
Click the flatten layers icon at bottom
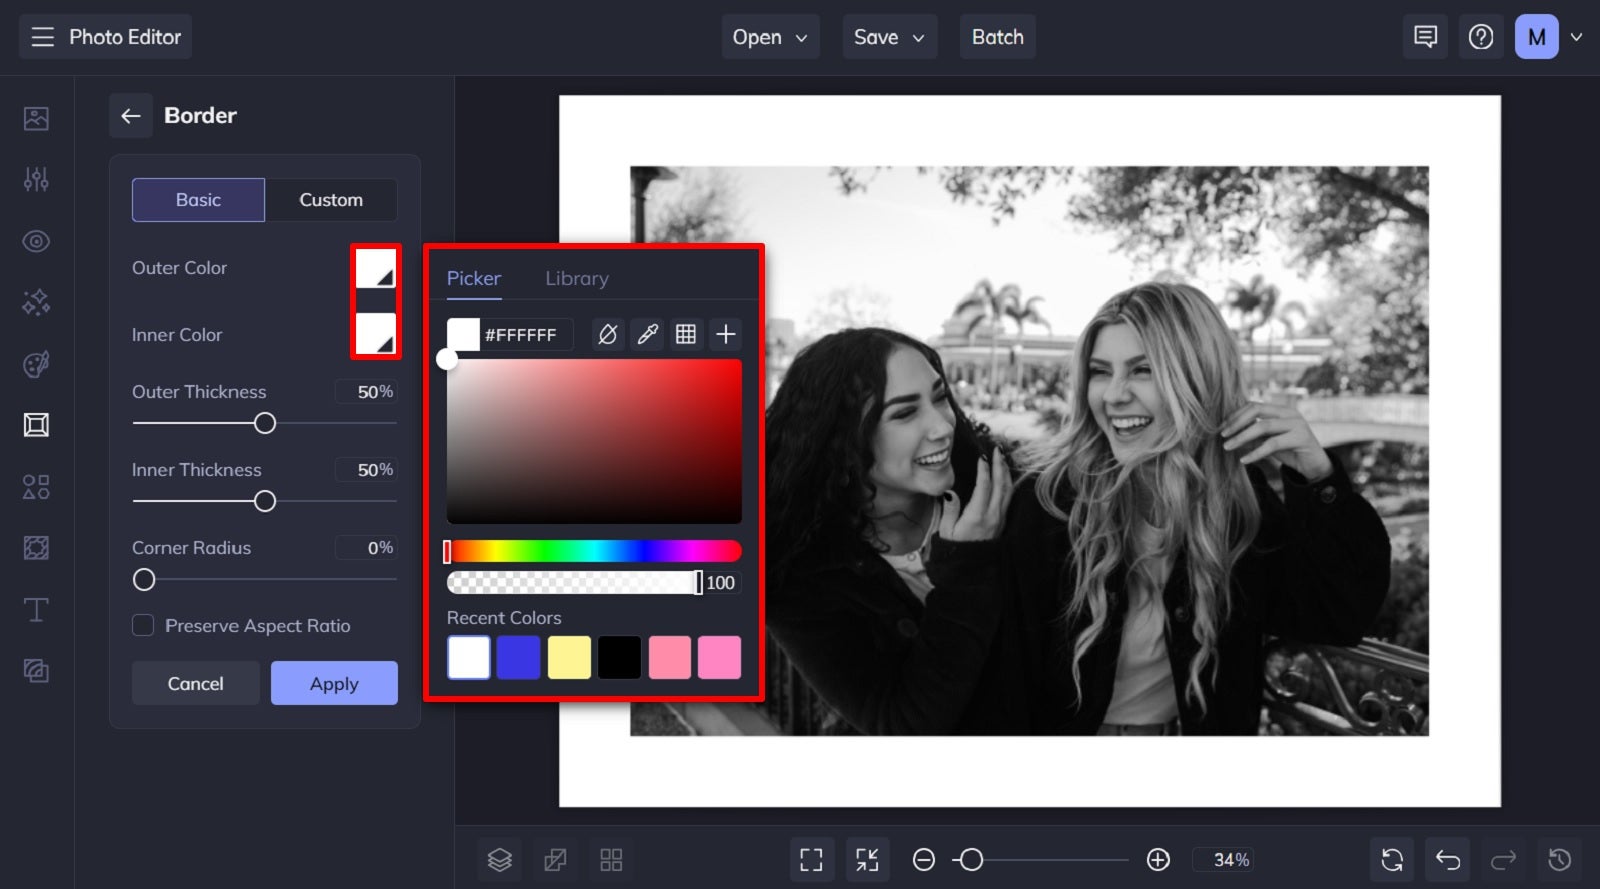click(x=555, y=860)
